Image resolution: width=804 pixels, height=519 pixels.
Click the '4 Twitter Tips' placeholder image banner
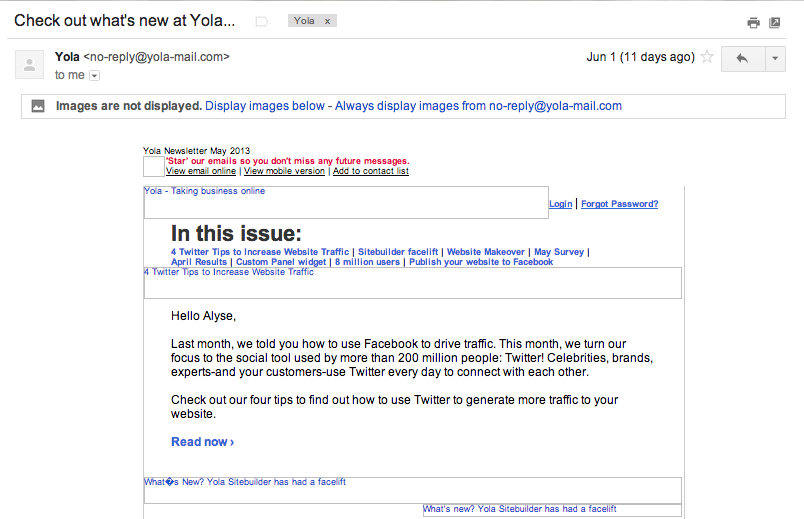click(413, 283)
